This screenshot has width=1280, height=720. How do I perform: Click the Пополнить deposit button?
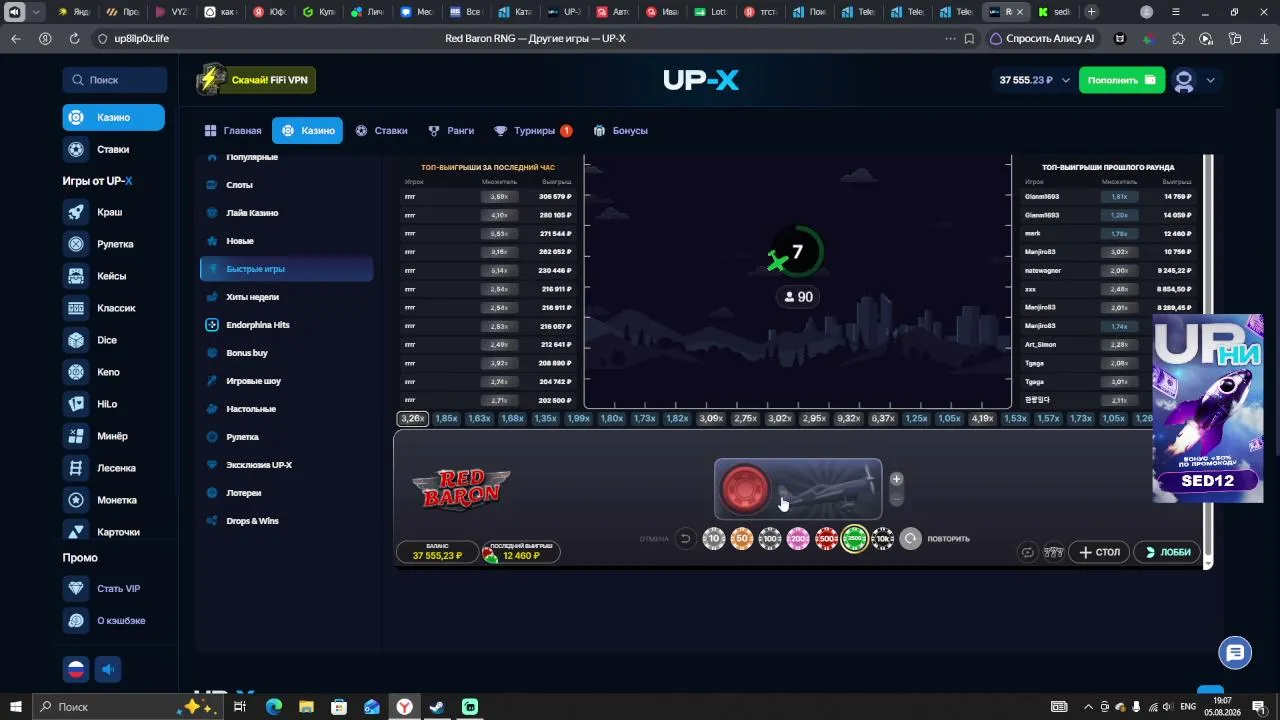(1122, 80)
